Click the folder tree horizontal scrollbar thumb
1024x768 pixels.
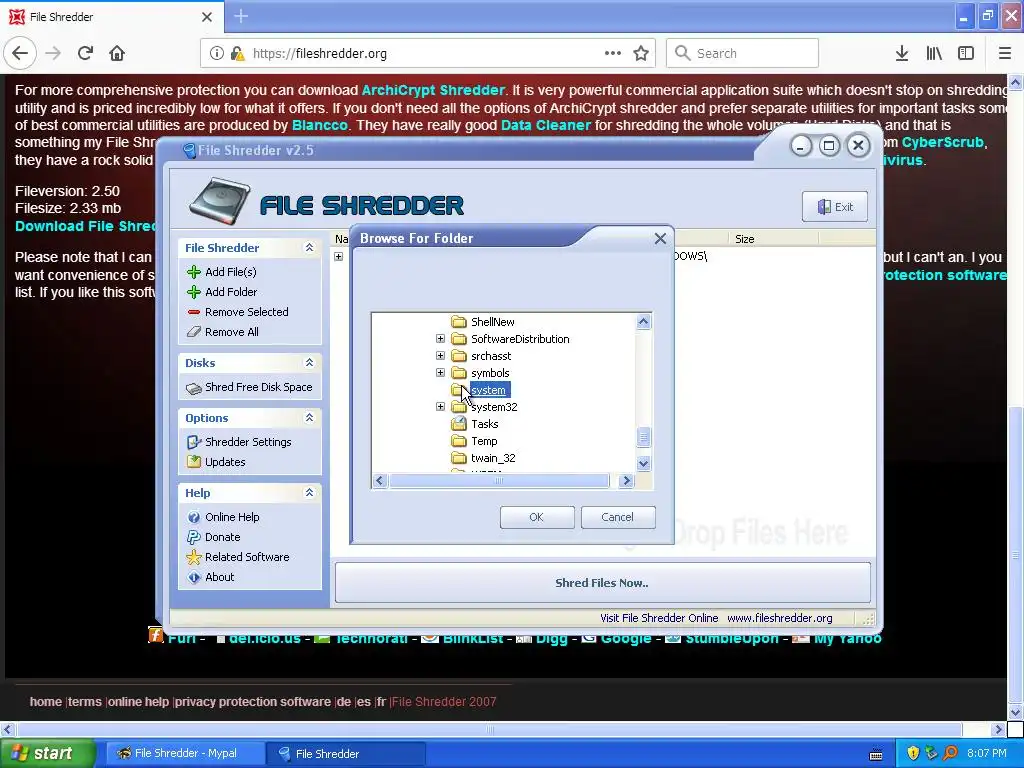[x=499, y=481]
